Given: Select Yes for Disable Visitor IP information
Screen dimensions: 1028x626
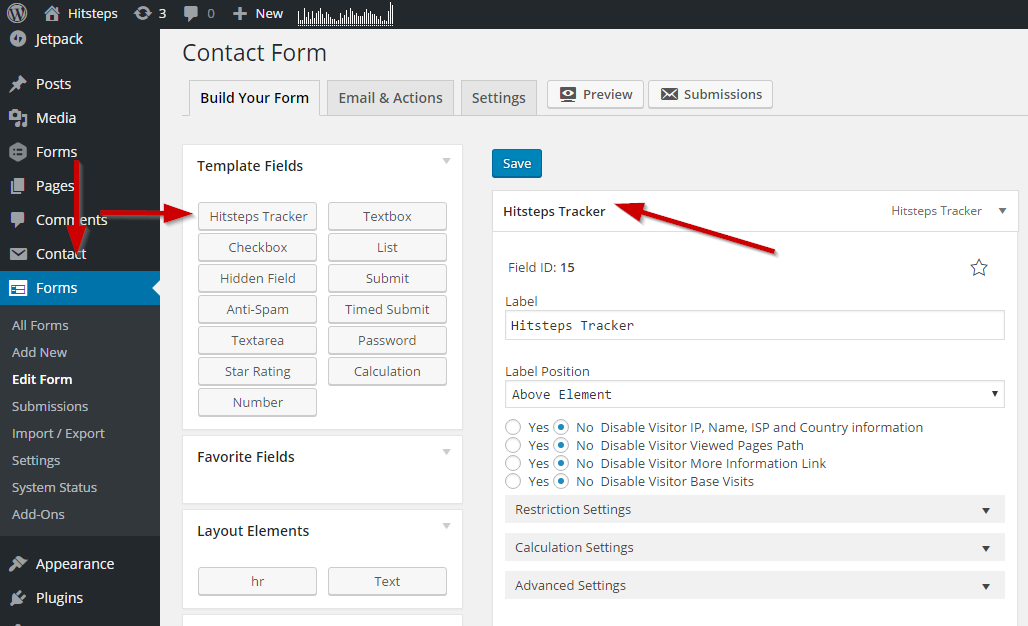Looking at the screenshot, I should point(513,427).
